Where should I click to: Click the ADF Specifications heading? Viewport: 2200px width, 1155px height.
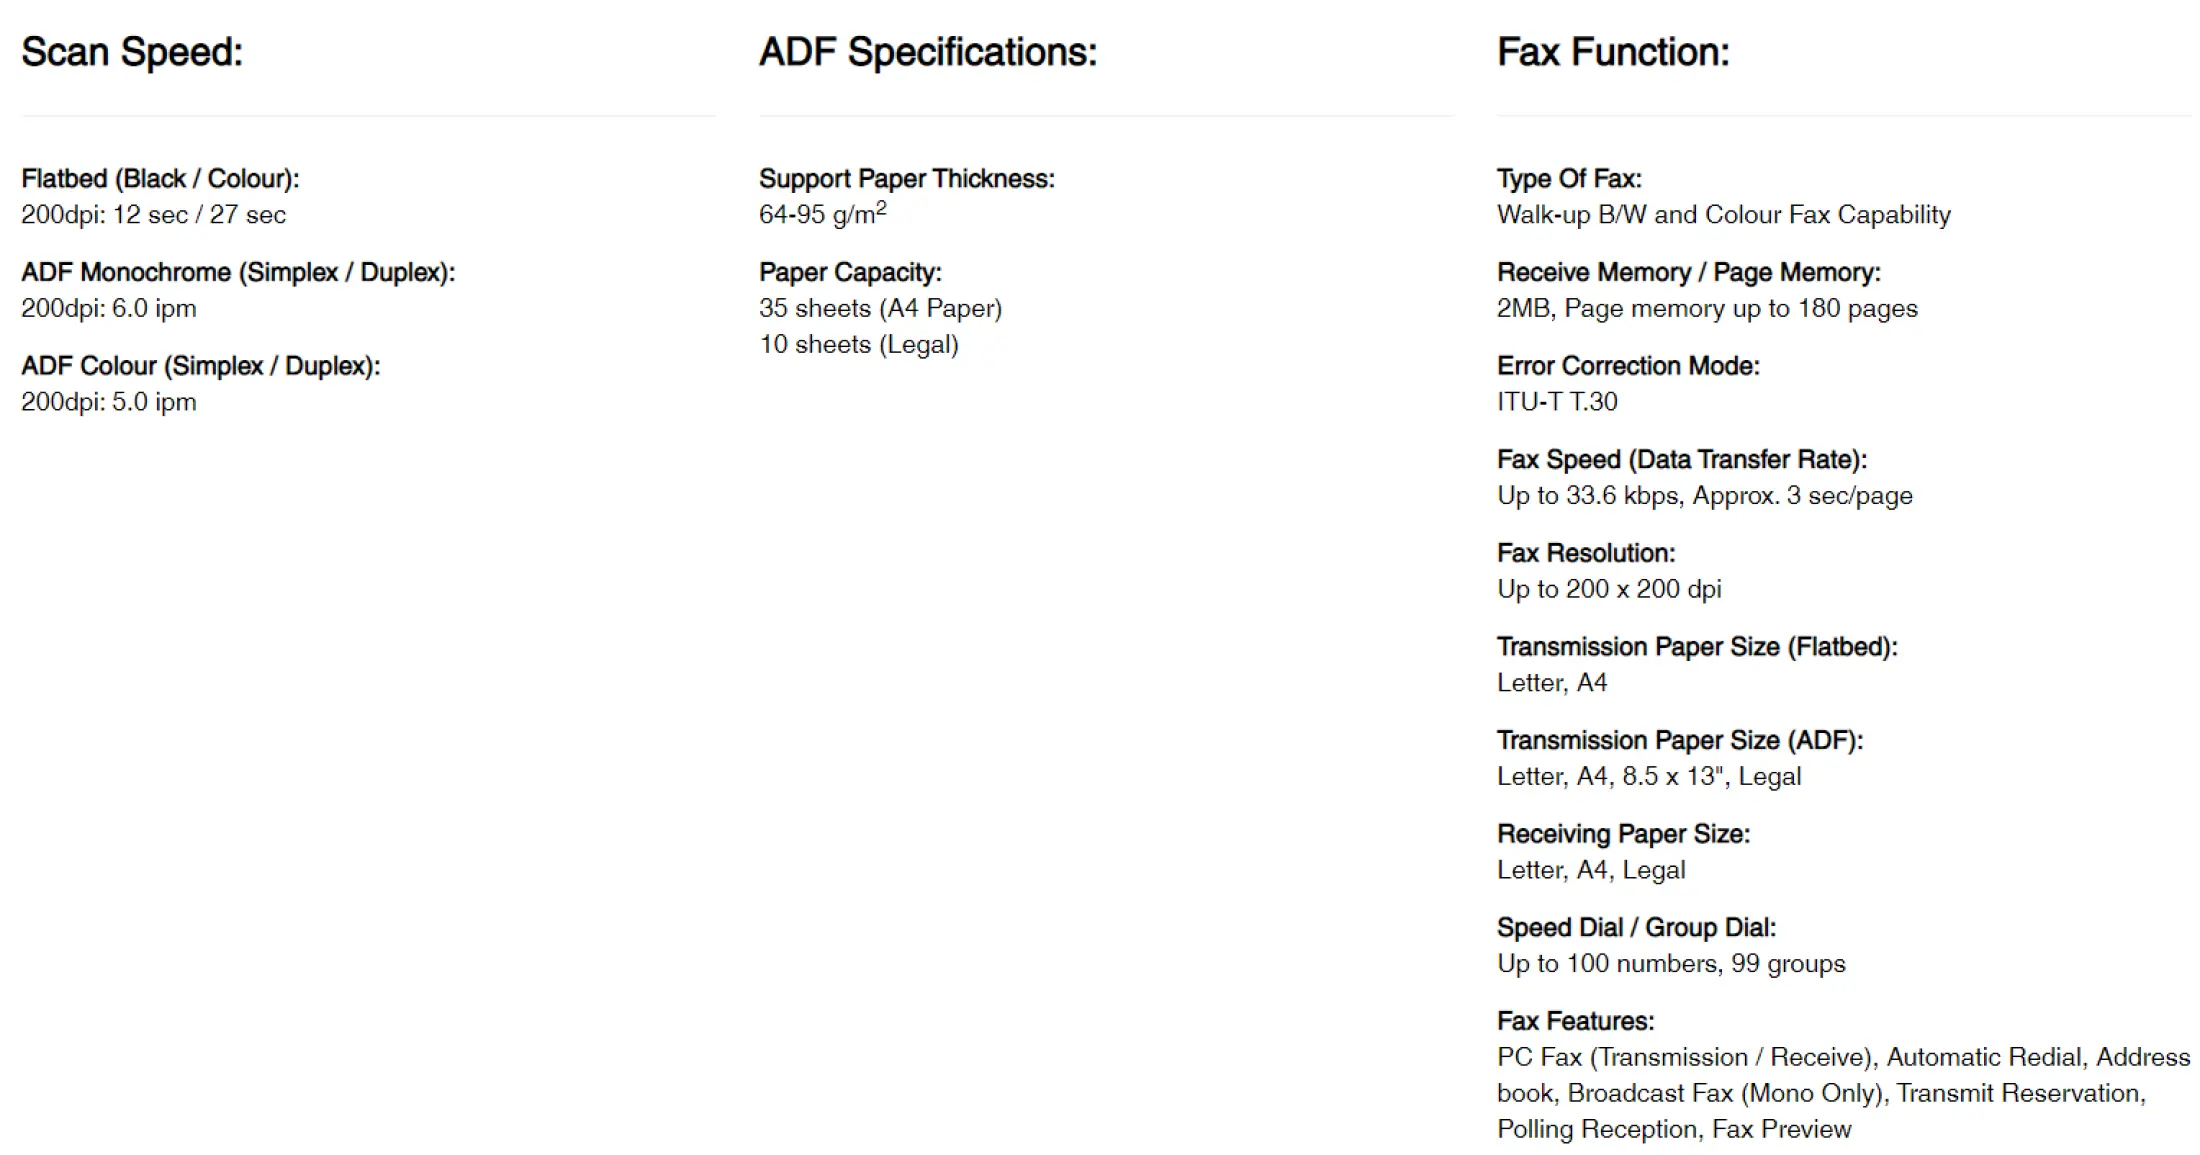[927, 52]
